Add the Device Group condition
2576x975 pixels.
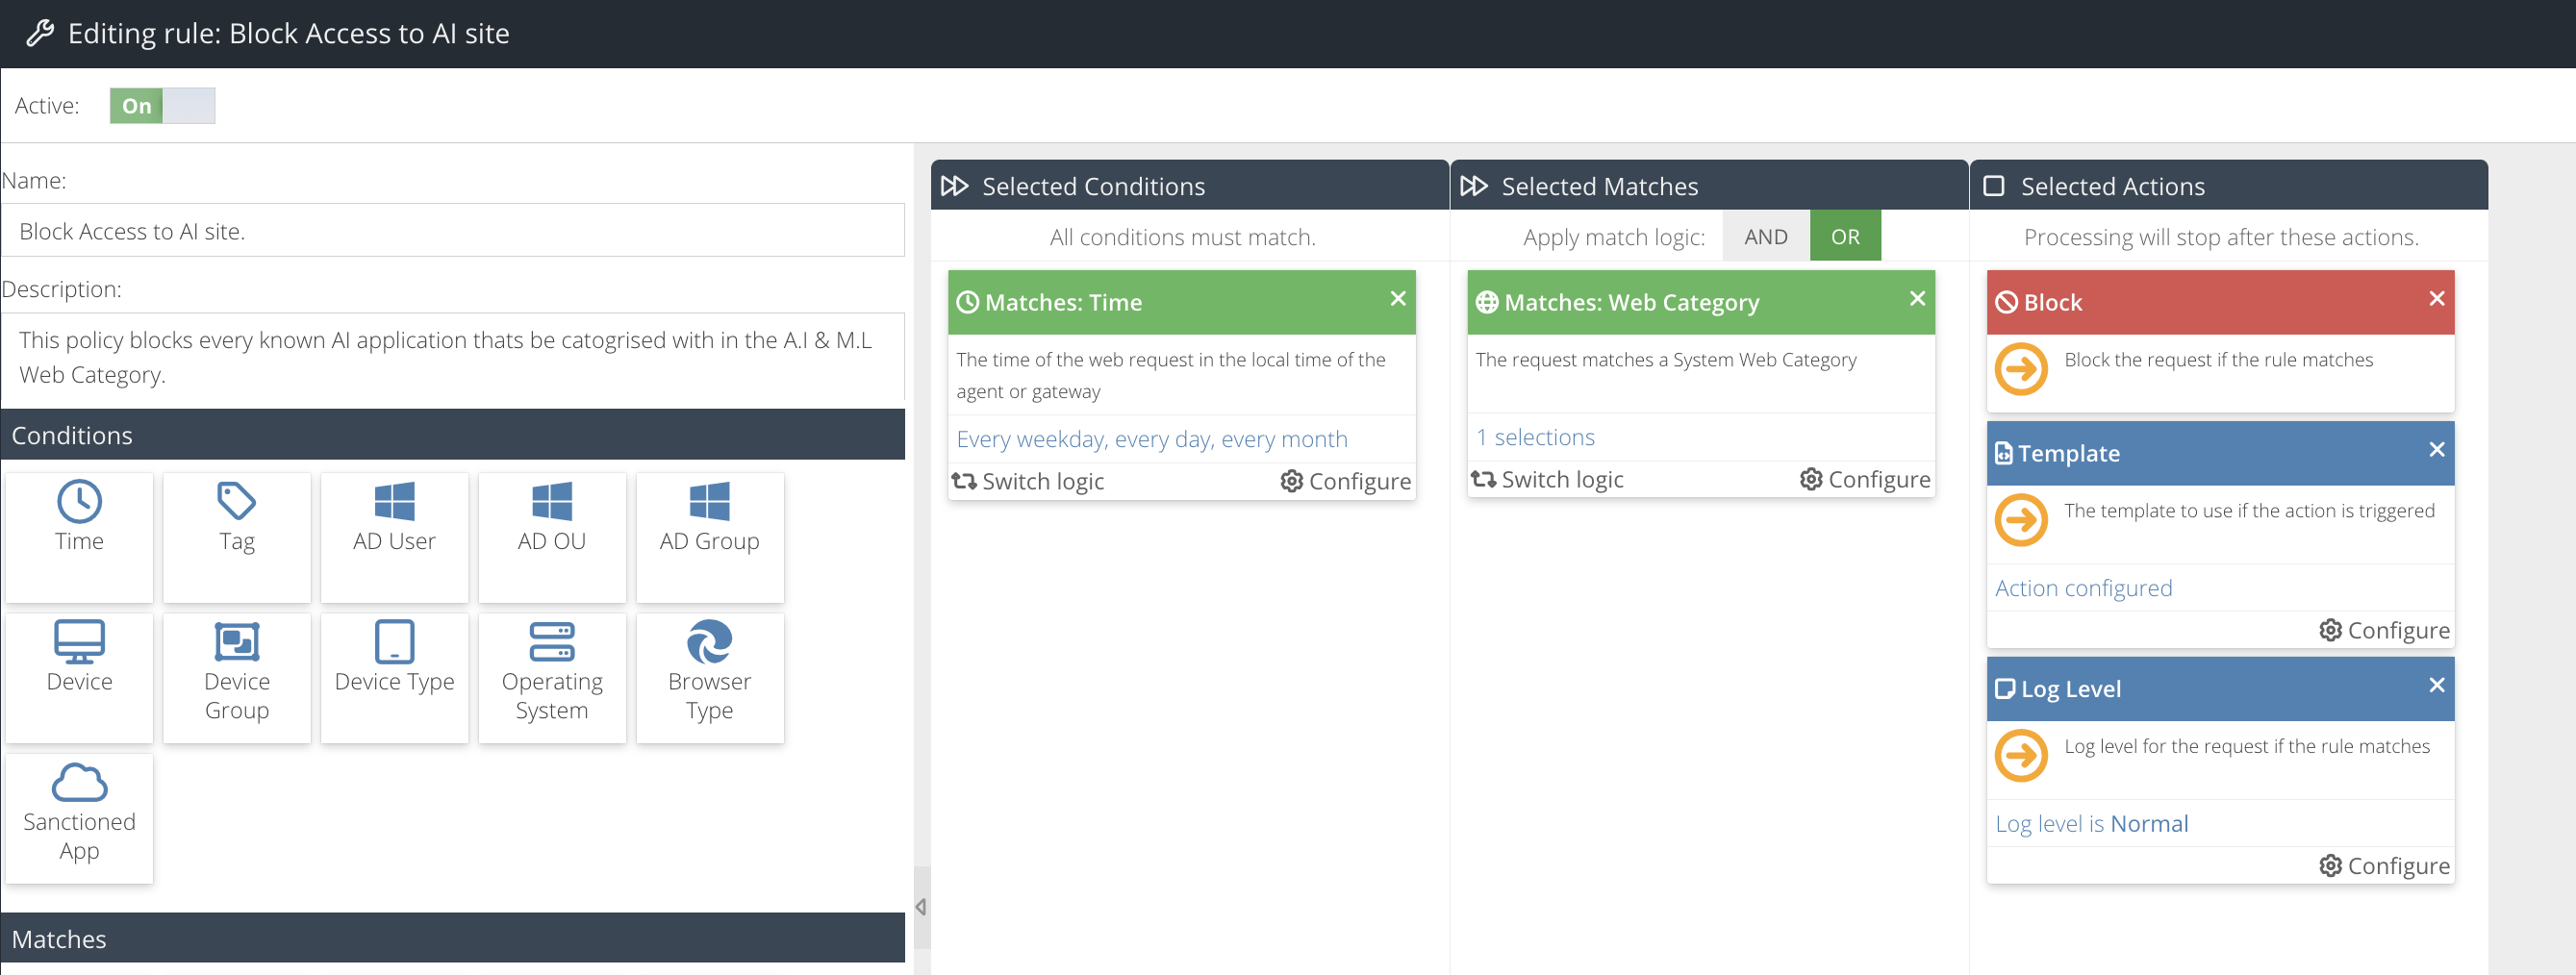237,677
